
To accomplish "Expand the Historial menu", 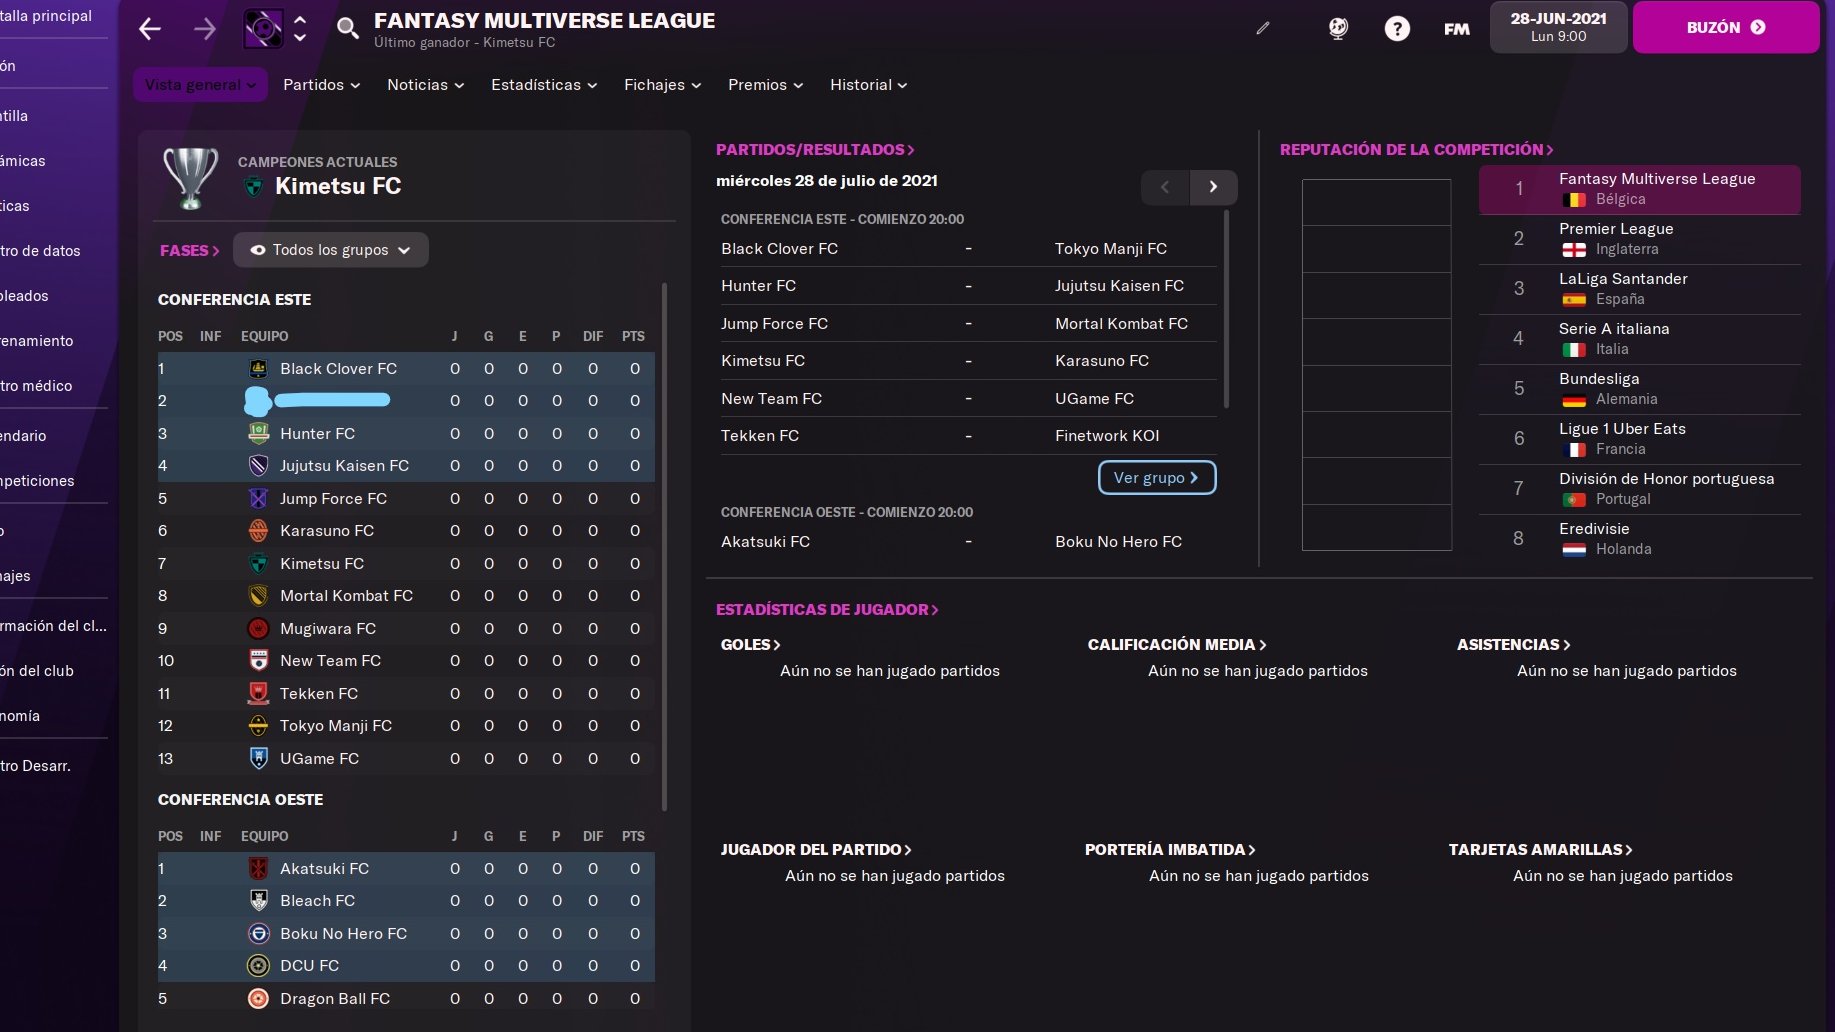I will coord(868,85).
